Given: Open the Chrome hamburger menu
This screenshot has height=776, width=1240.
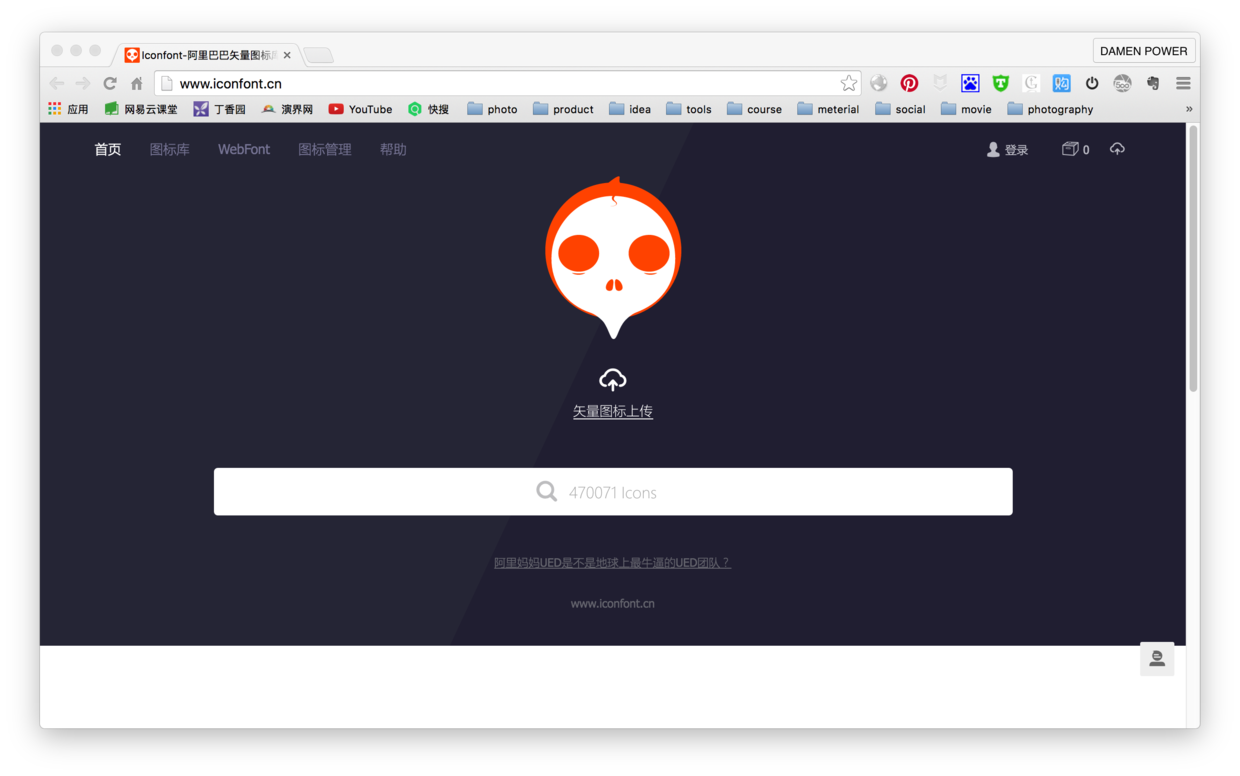Looking at the screenshot, I should click(x=1183, y=83).
